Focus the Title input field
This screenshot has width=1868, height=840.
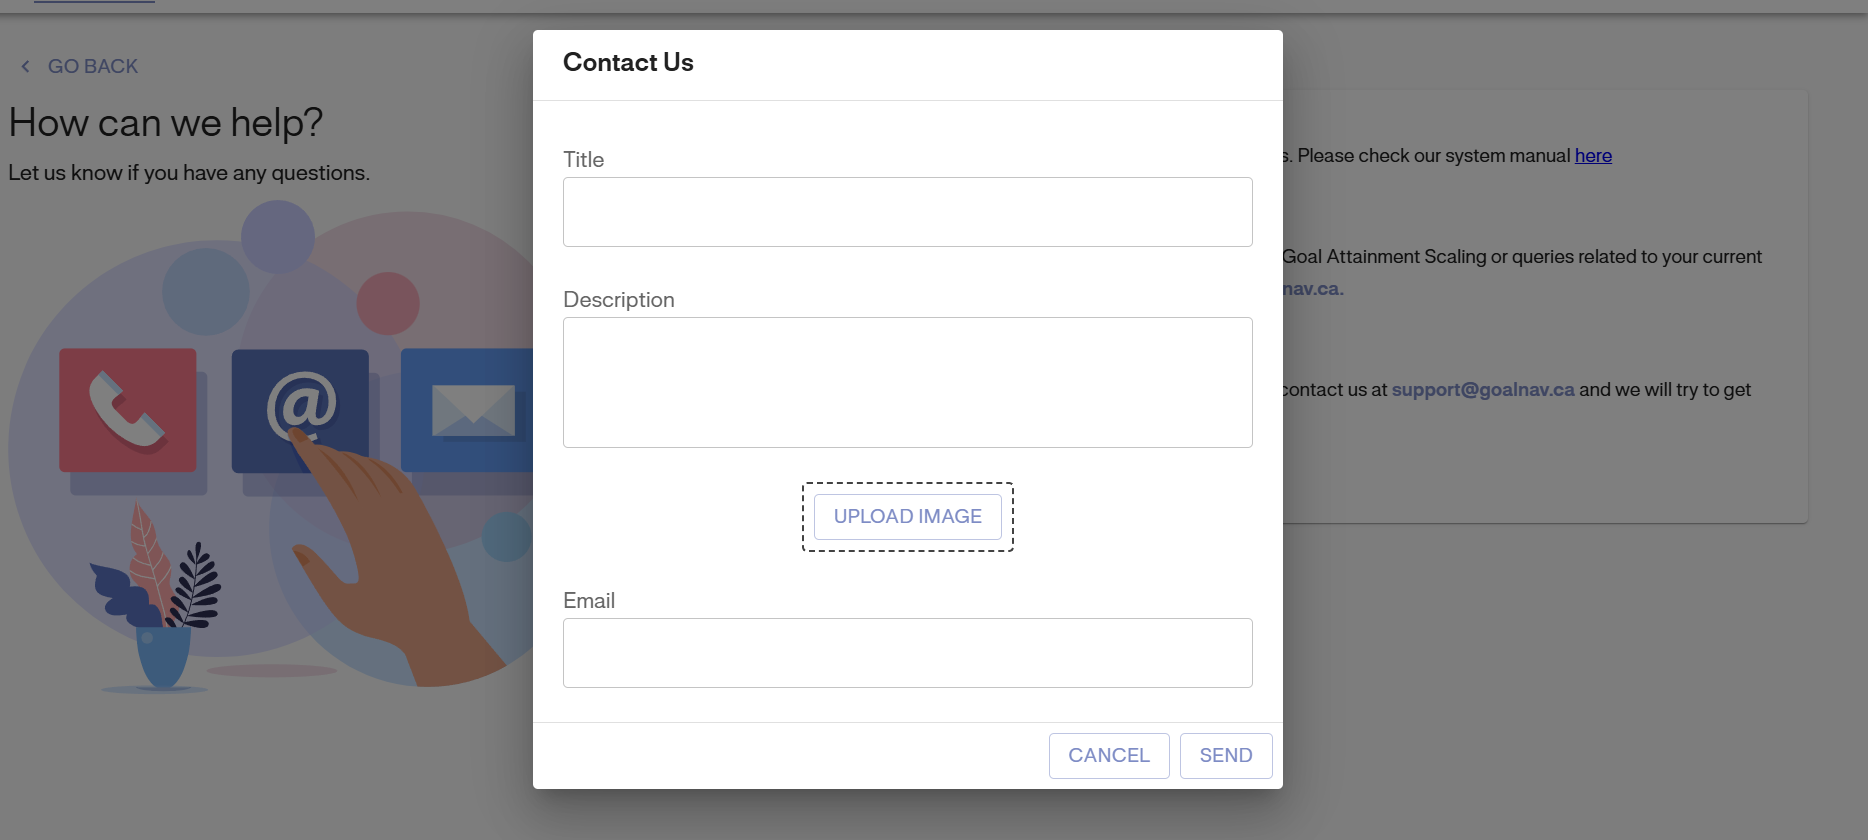coord(907,212)
